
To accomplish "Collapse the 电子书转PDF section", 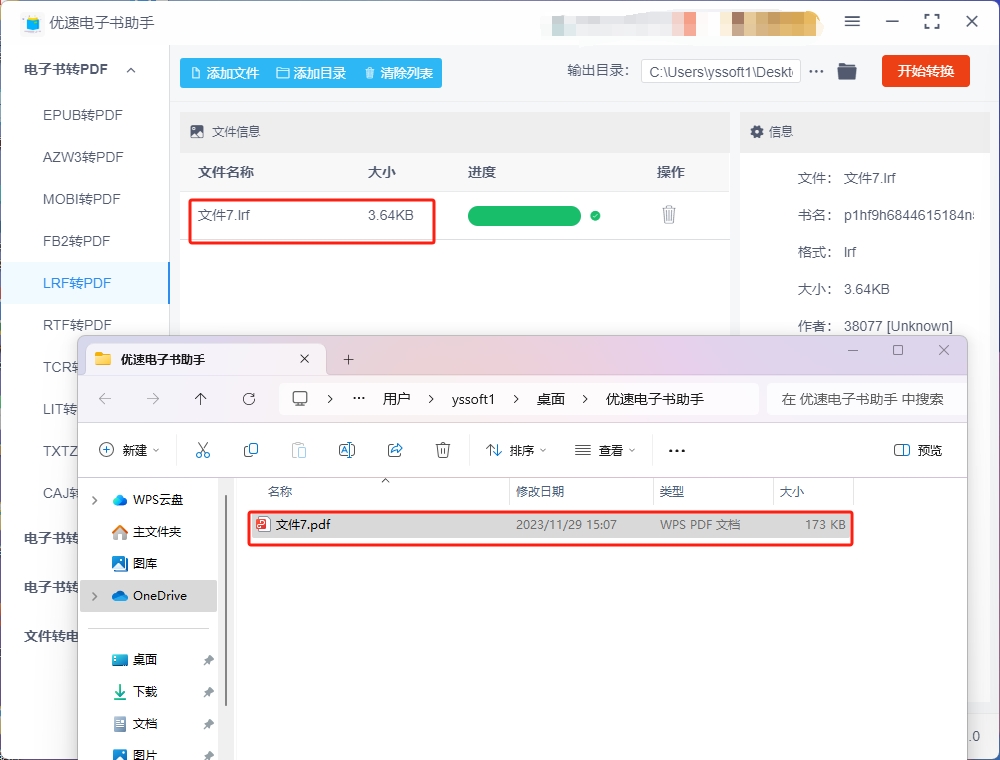I will click(131, 70).
